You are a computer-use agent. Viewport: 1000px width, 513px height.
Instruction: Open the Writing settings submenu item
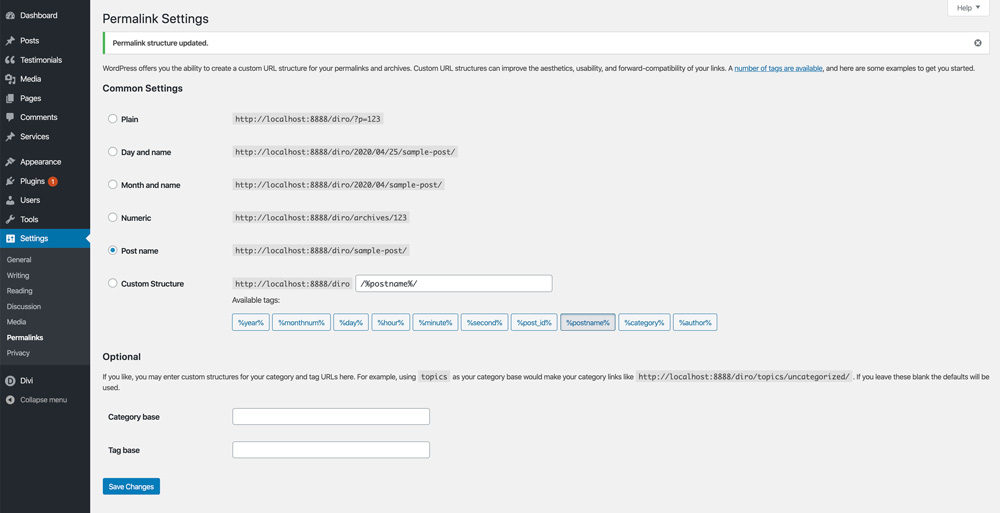[18, 276]
